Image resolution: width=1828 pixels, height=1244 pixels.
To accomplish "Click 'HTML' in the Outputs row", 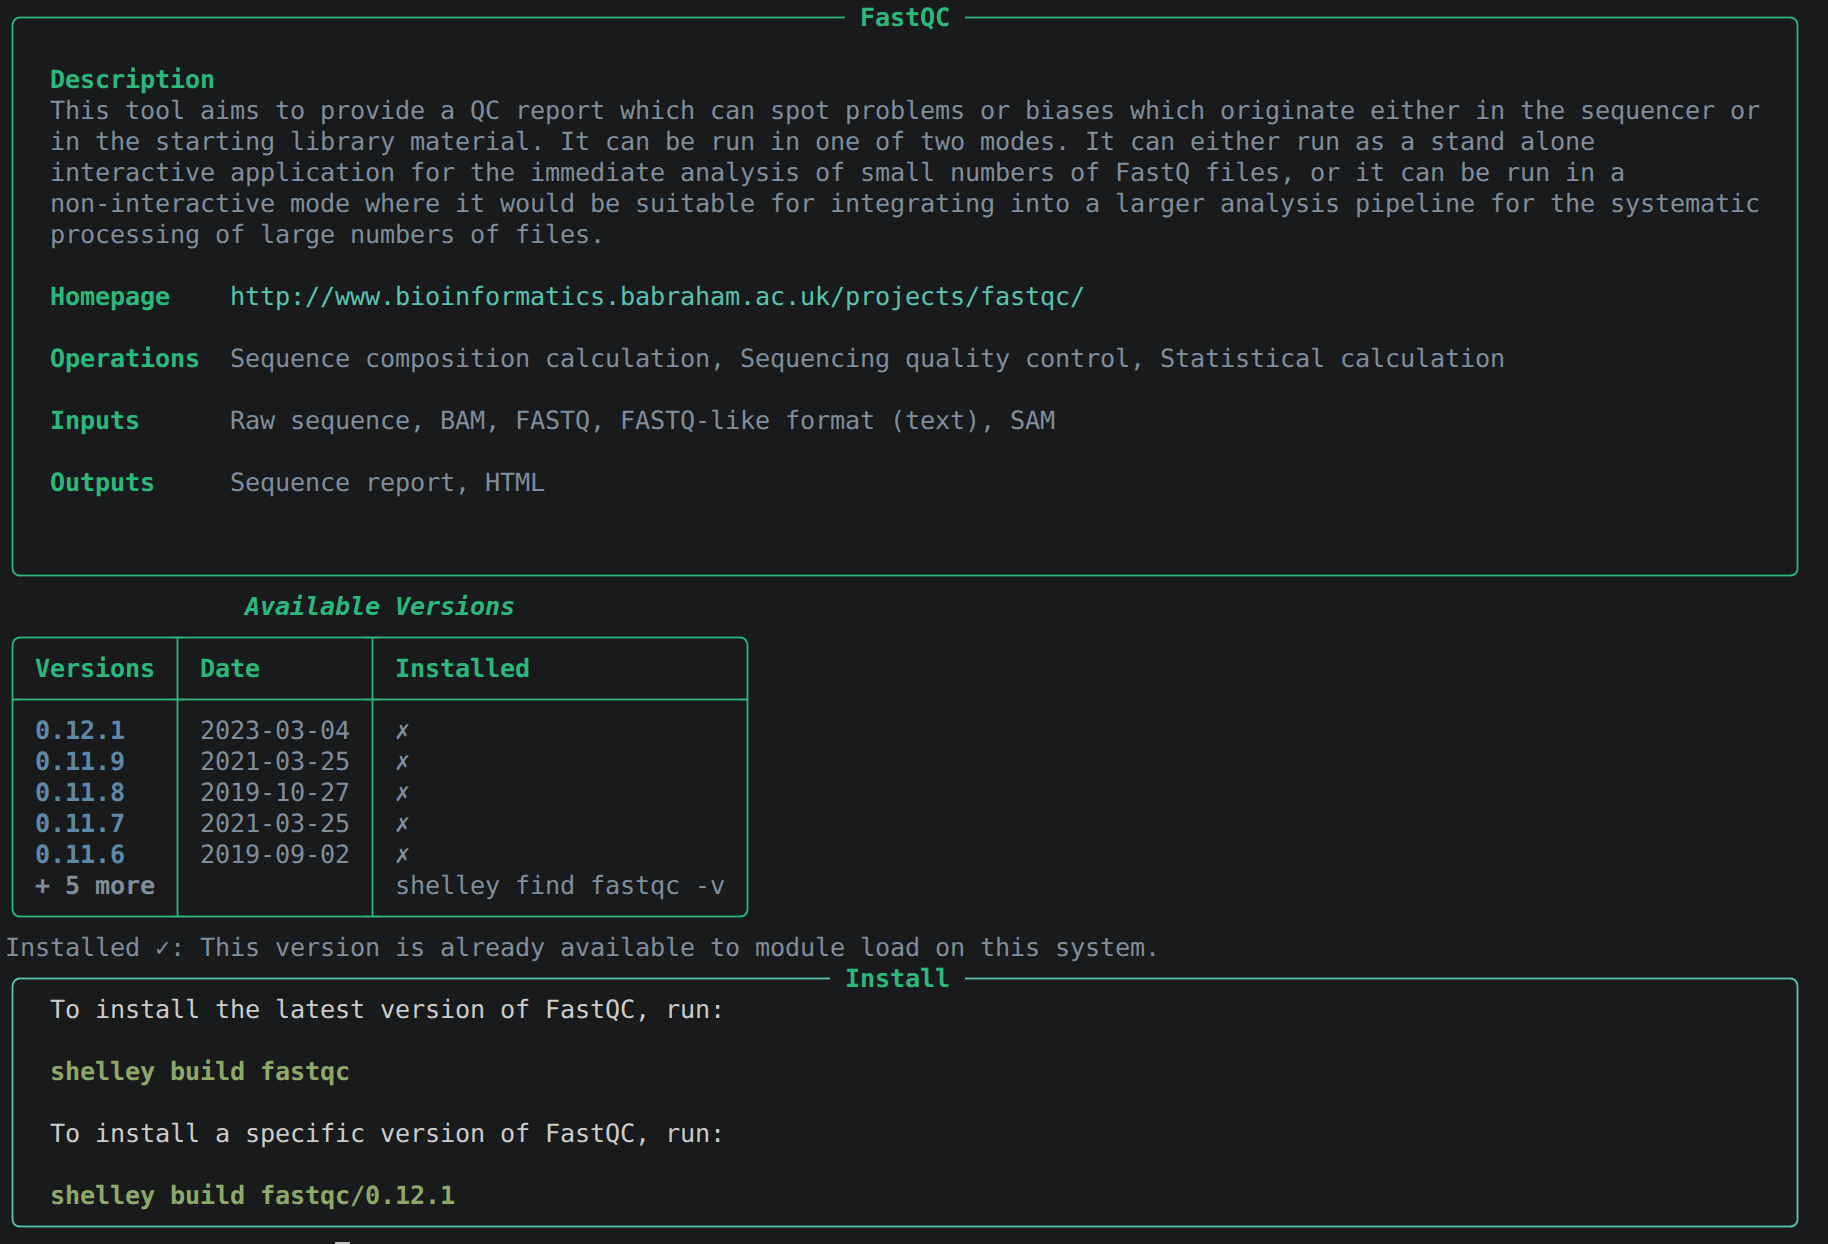I will (515, 483).
